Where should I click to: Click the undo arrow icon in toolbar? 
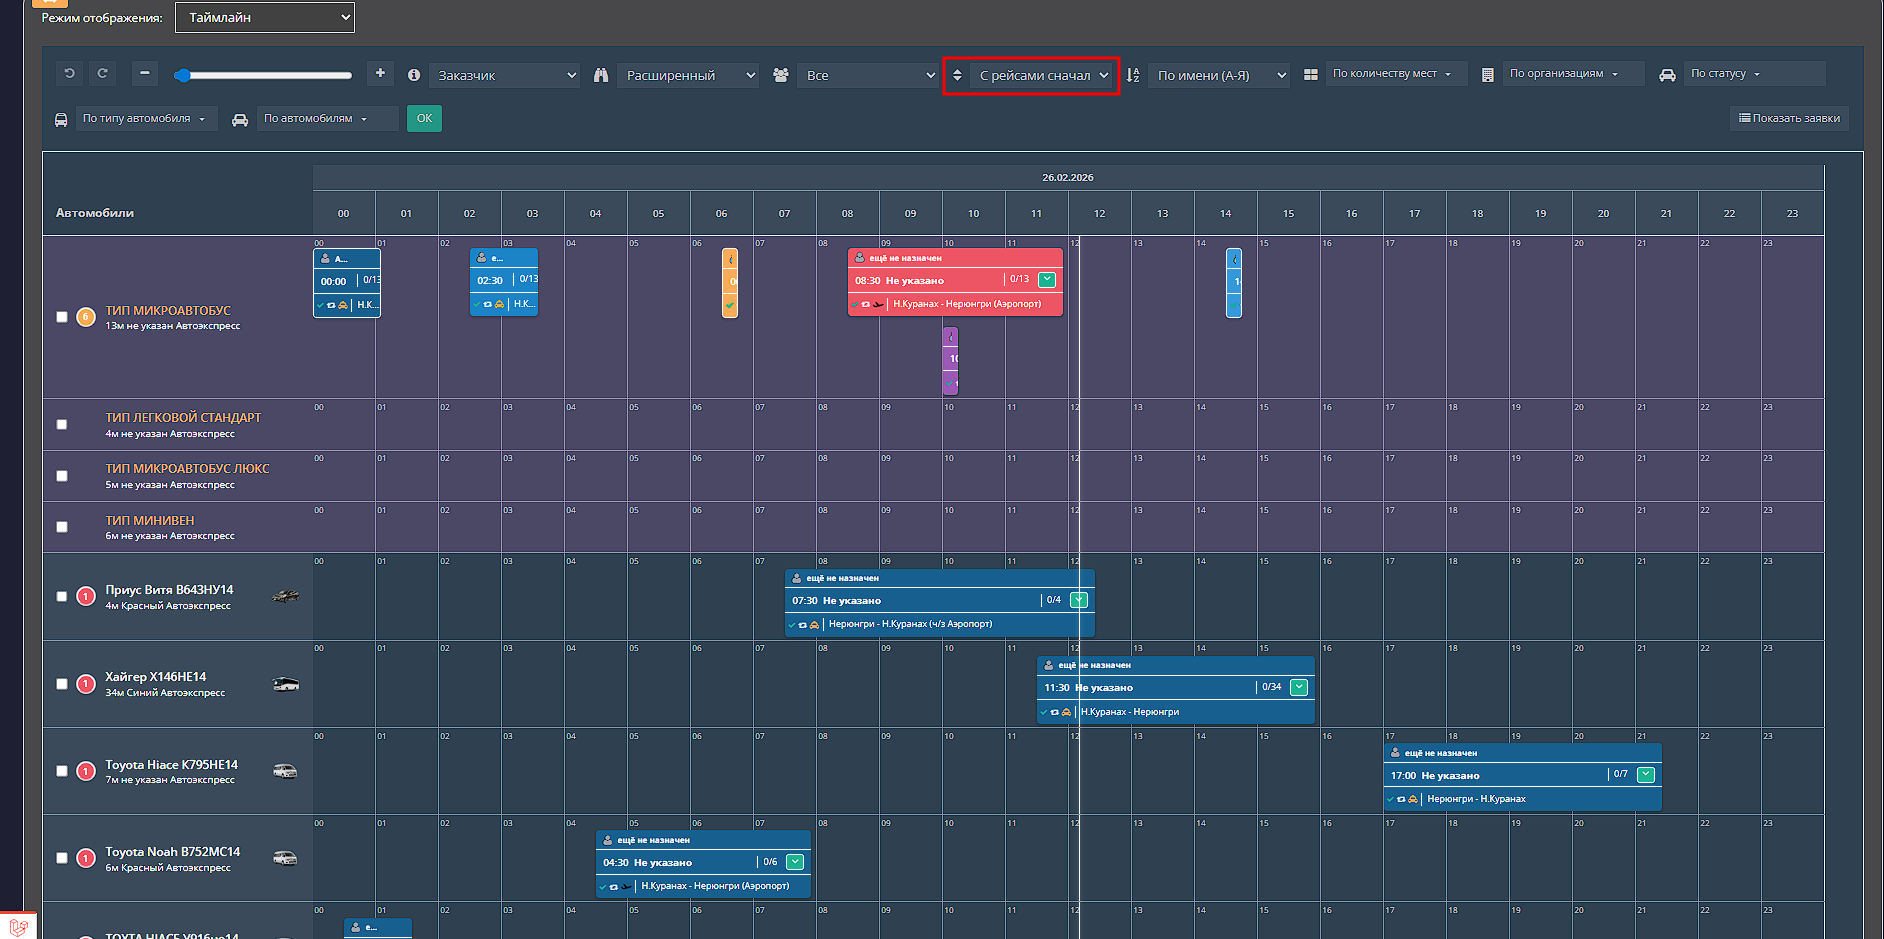[x=69, y=74]
